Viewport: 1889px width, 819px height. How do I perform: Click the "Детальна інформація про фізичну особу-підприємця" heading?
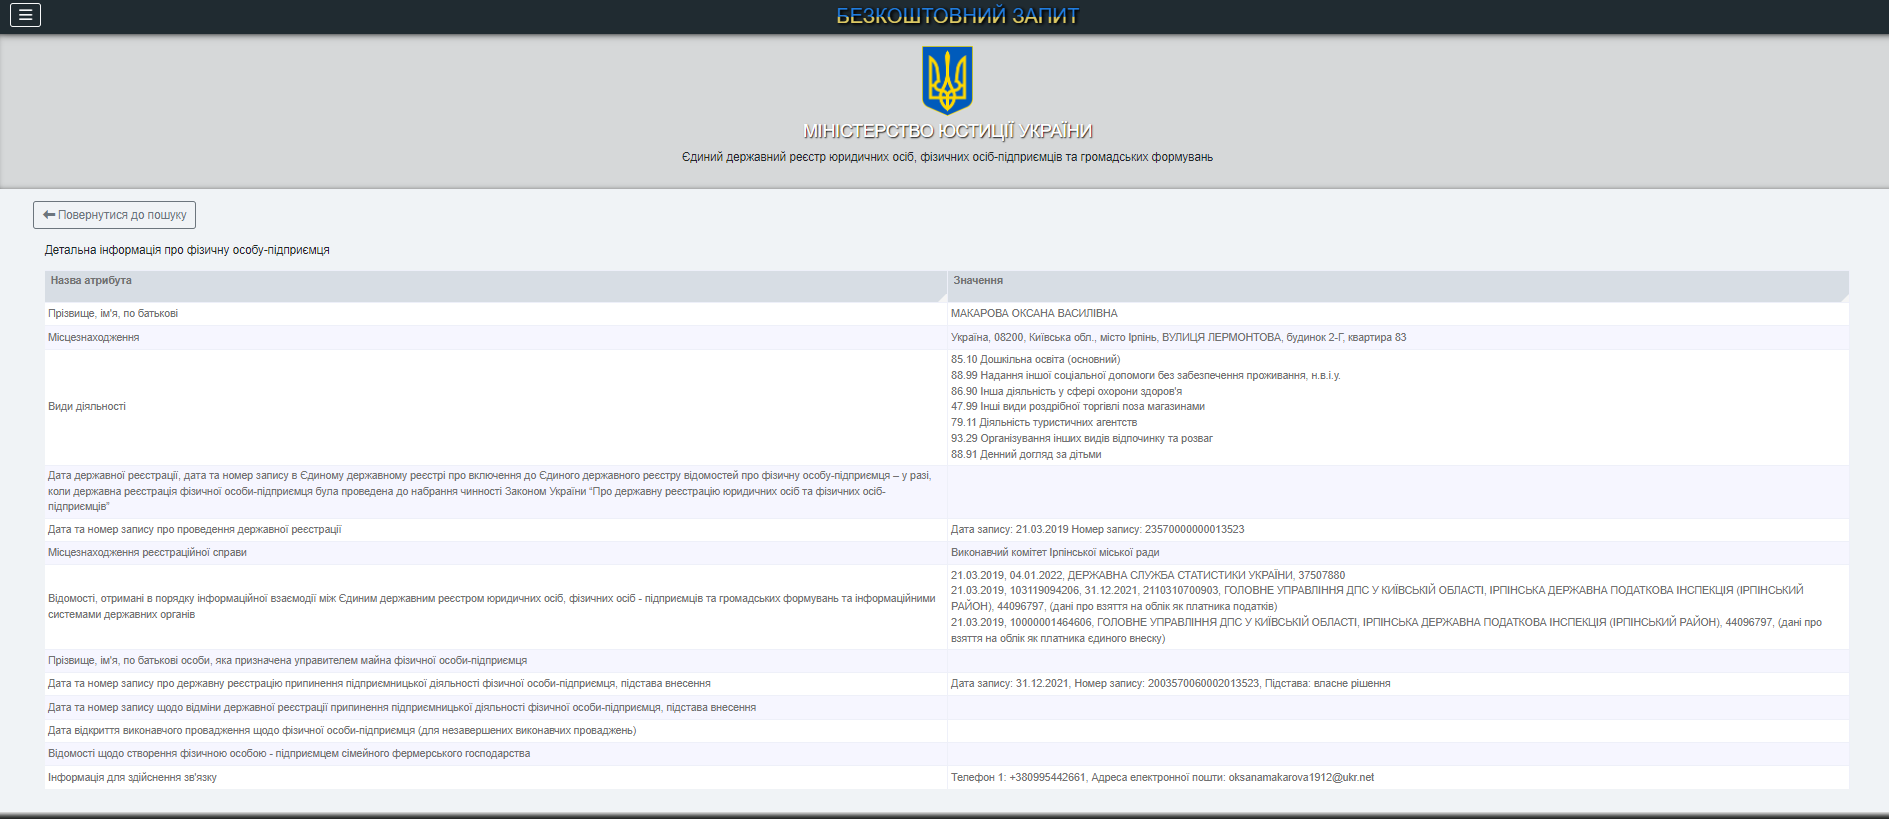click(x=187, y=250)
